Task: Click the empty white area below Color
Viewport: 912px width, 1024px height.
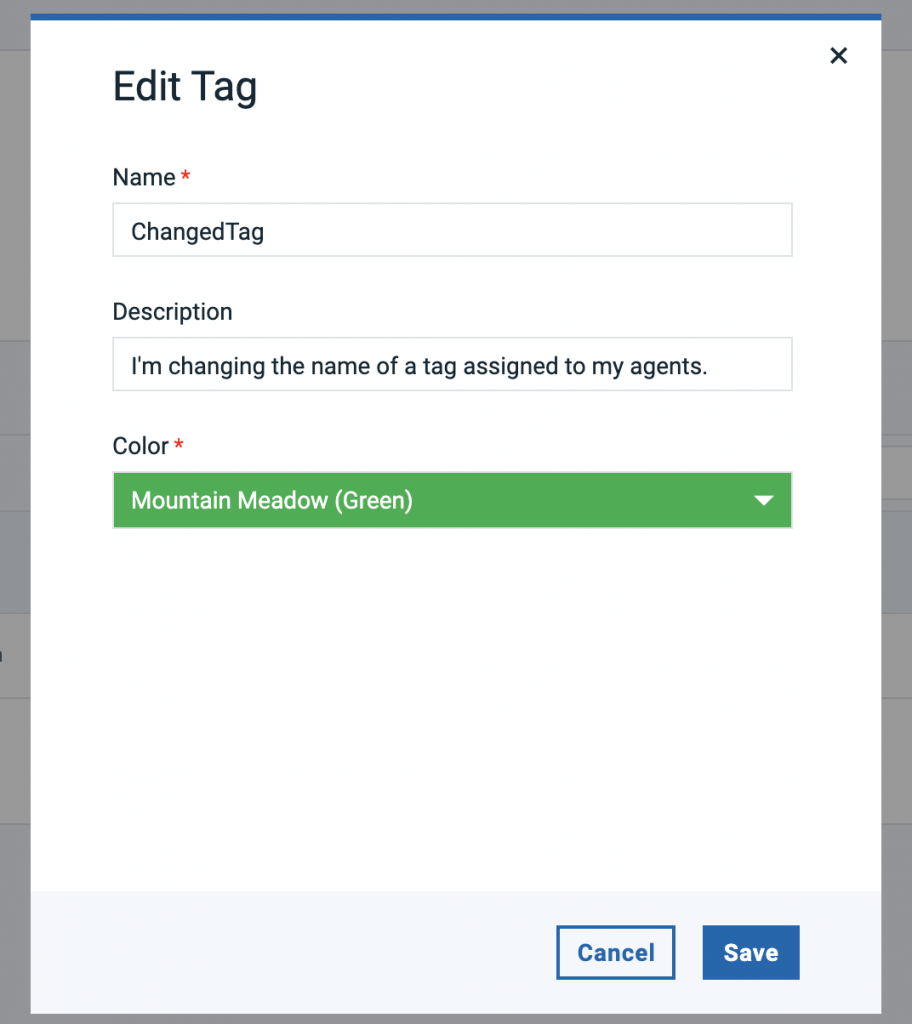Action: 456,700
